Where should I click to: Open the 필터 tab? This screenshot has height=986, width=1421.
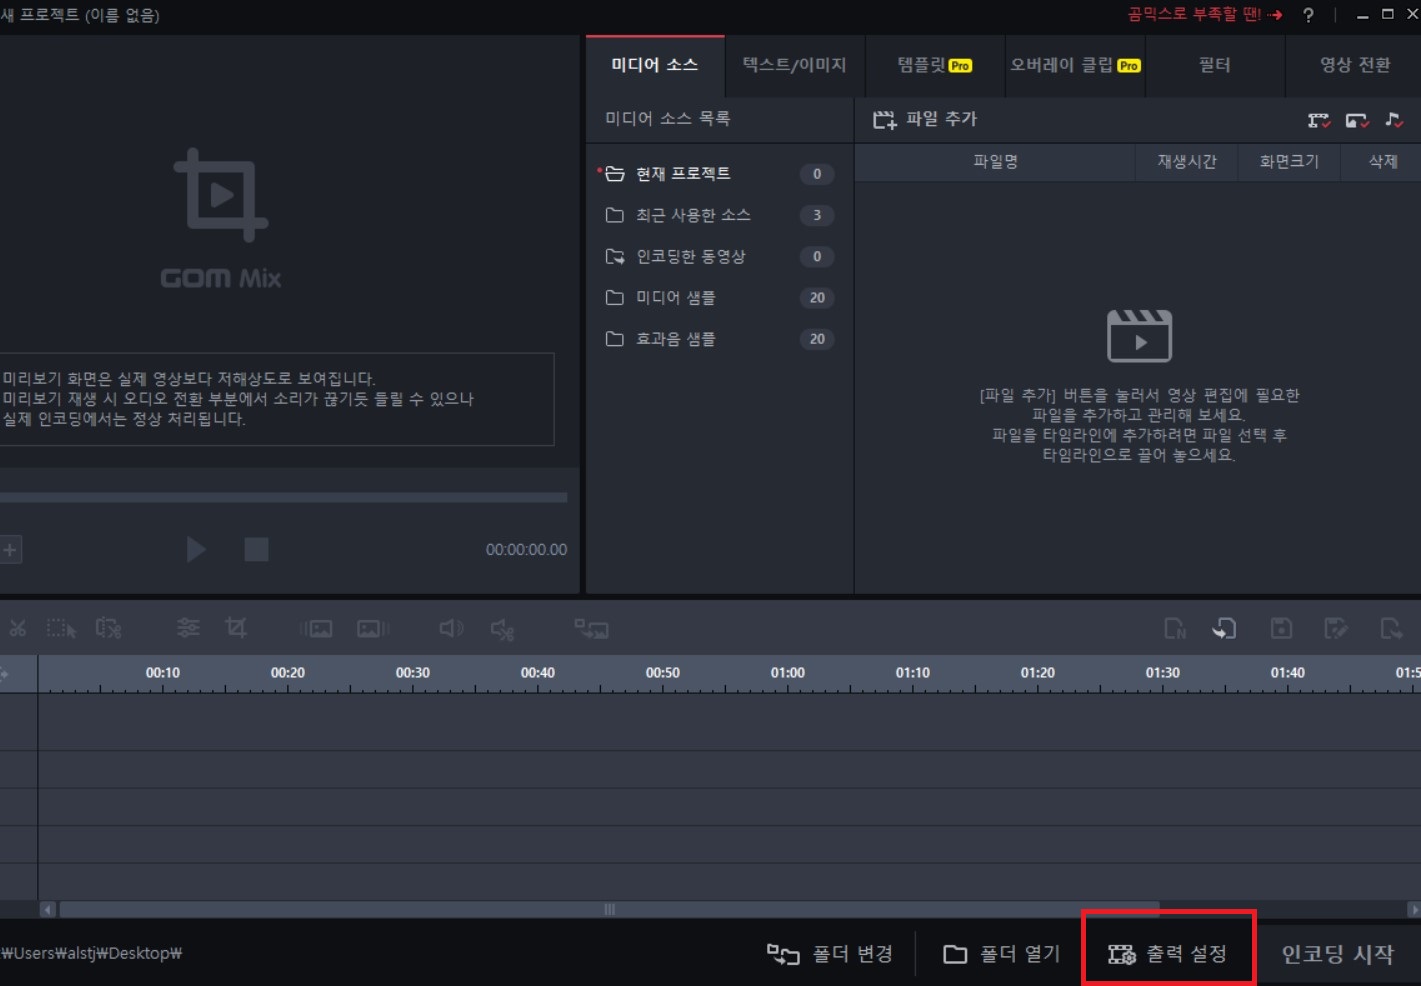pyautogui.click(x=1215, y=65)
